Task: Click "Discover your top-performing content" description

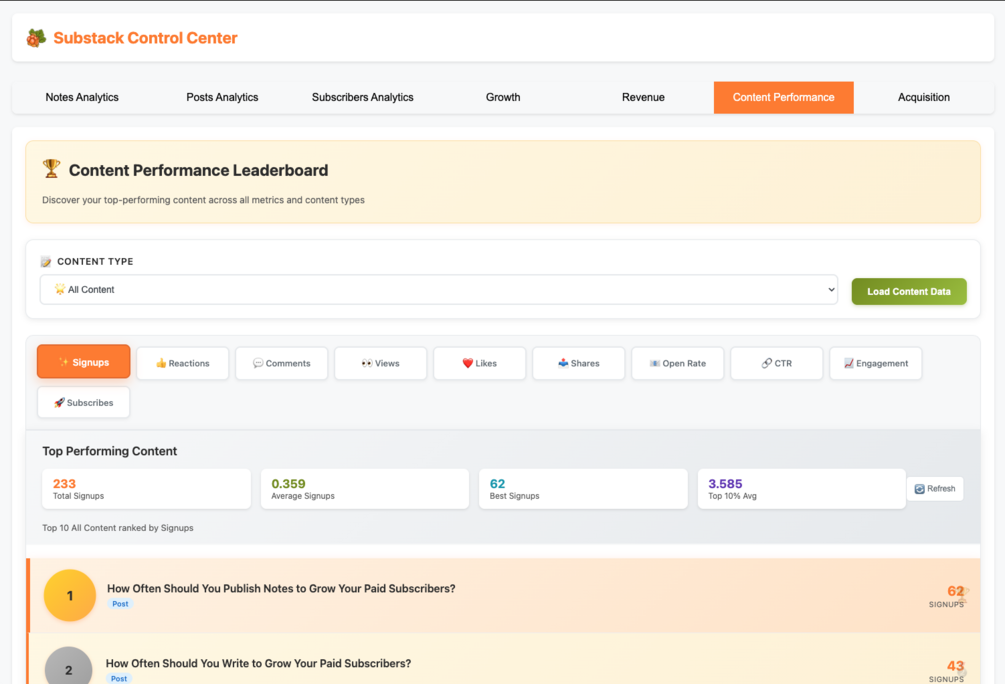Action: (x=203, y=200)
